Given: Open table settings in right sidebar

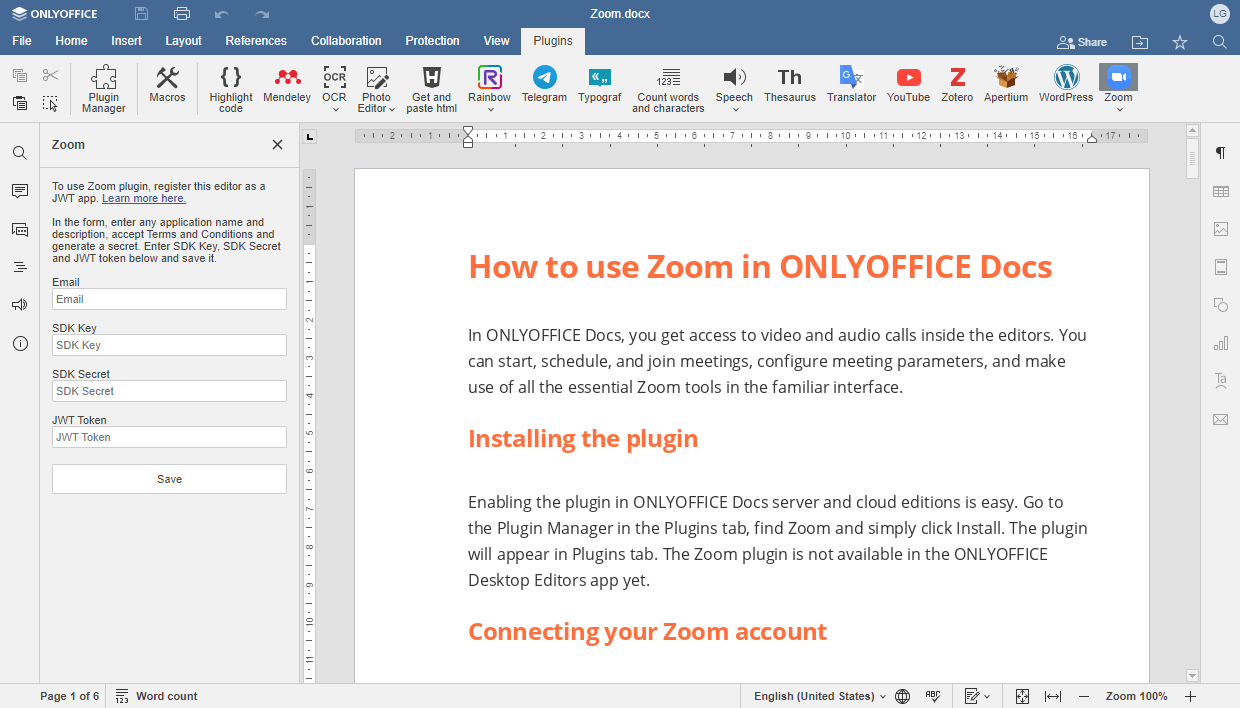Looking at the screenshot, I should [1220, 191].
